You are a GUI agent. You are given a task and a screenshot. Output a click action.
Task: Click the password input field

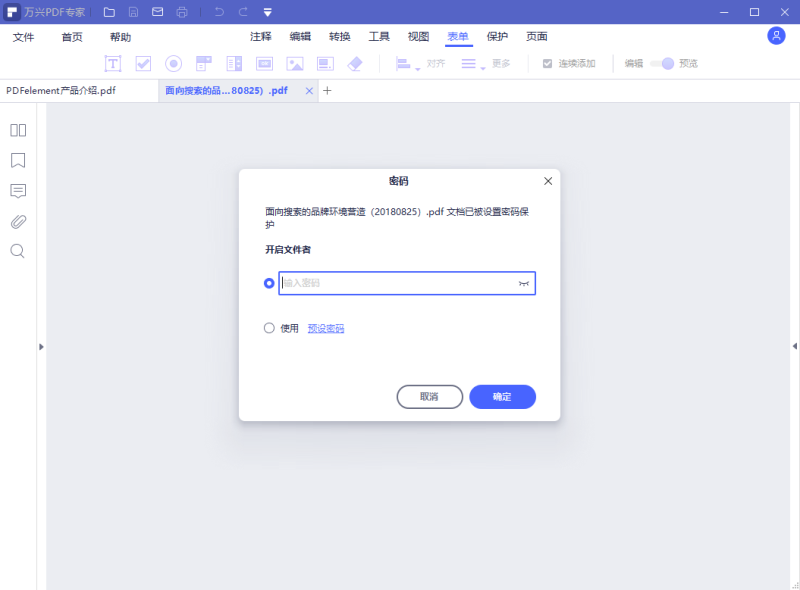click(x=406, y=283)
